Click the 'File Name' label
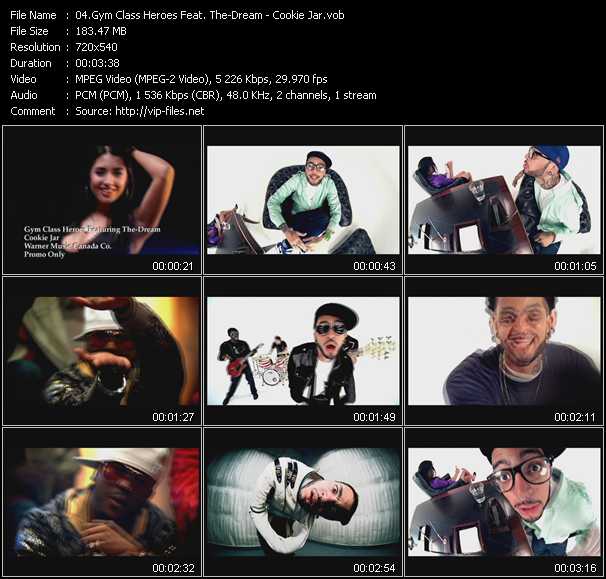 tap(33, 15)
